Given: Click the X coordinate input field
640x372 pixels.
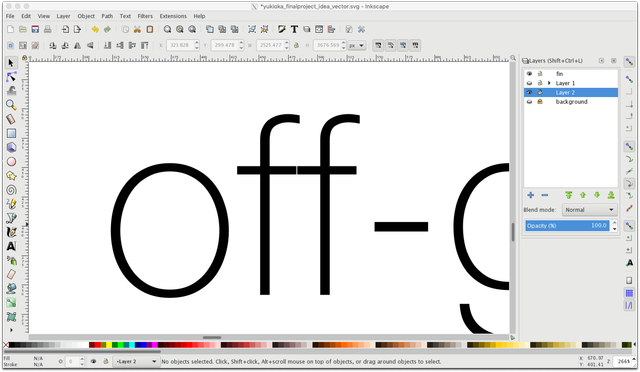Looking at the screenshot, I should [x=180, y=45].
